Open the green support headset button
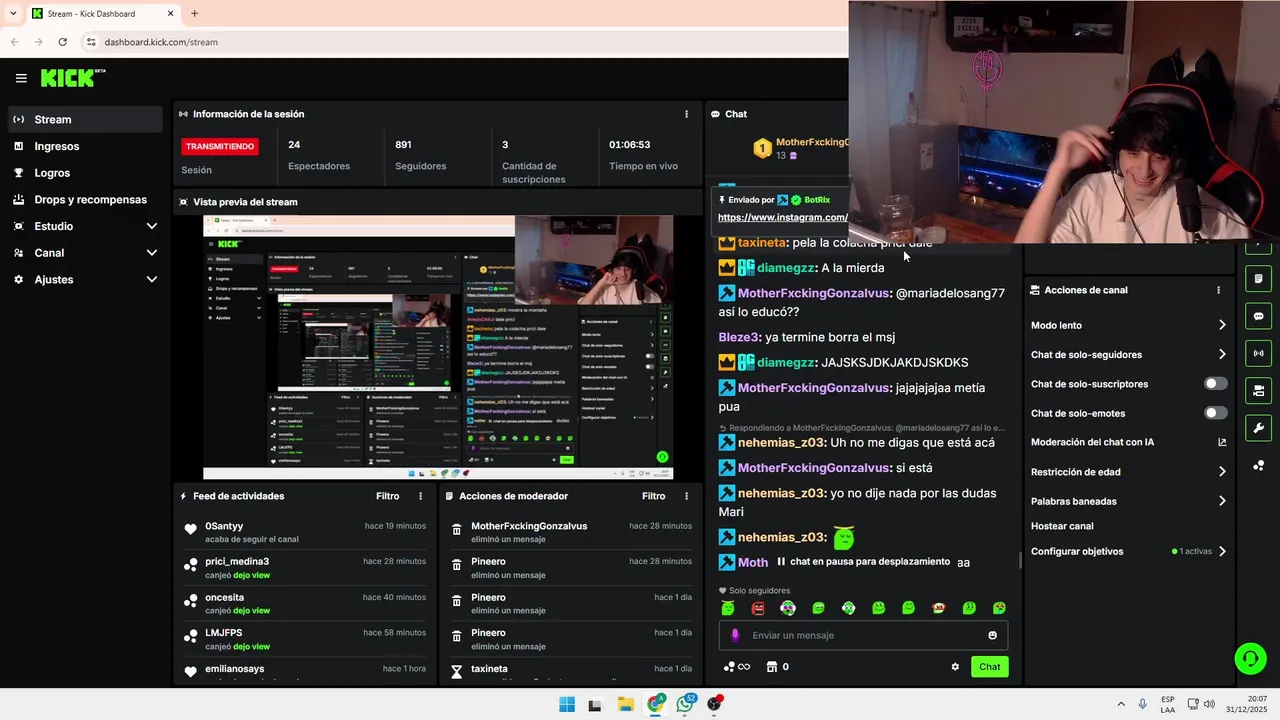Screen dimensions: 1280x720 [x=1250, y=658]
